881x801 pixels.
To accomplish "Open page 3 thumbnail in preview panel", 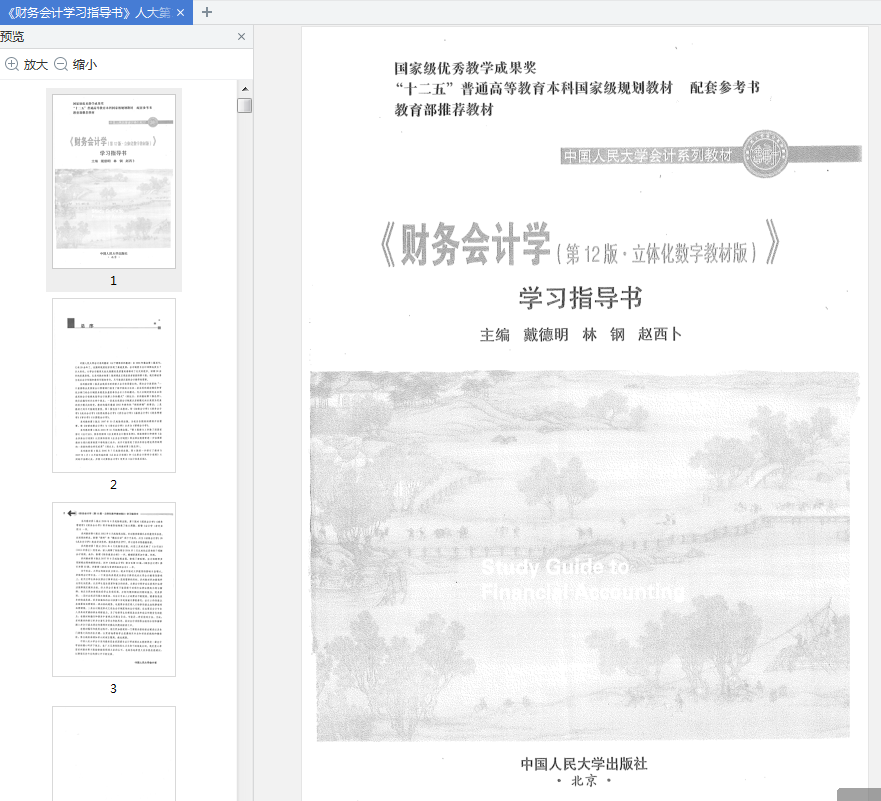I will pyautogui.click(x=114, y=589).
